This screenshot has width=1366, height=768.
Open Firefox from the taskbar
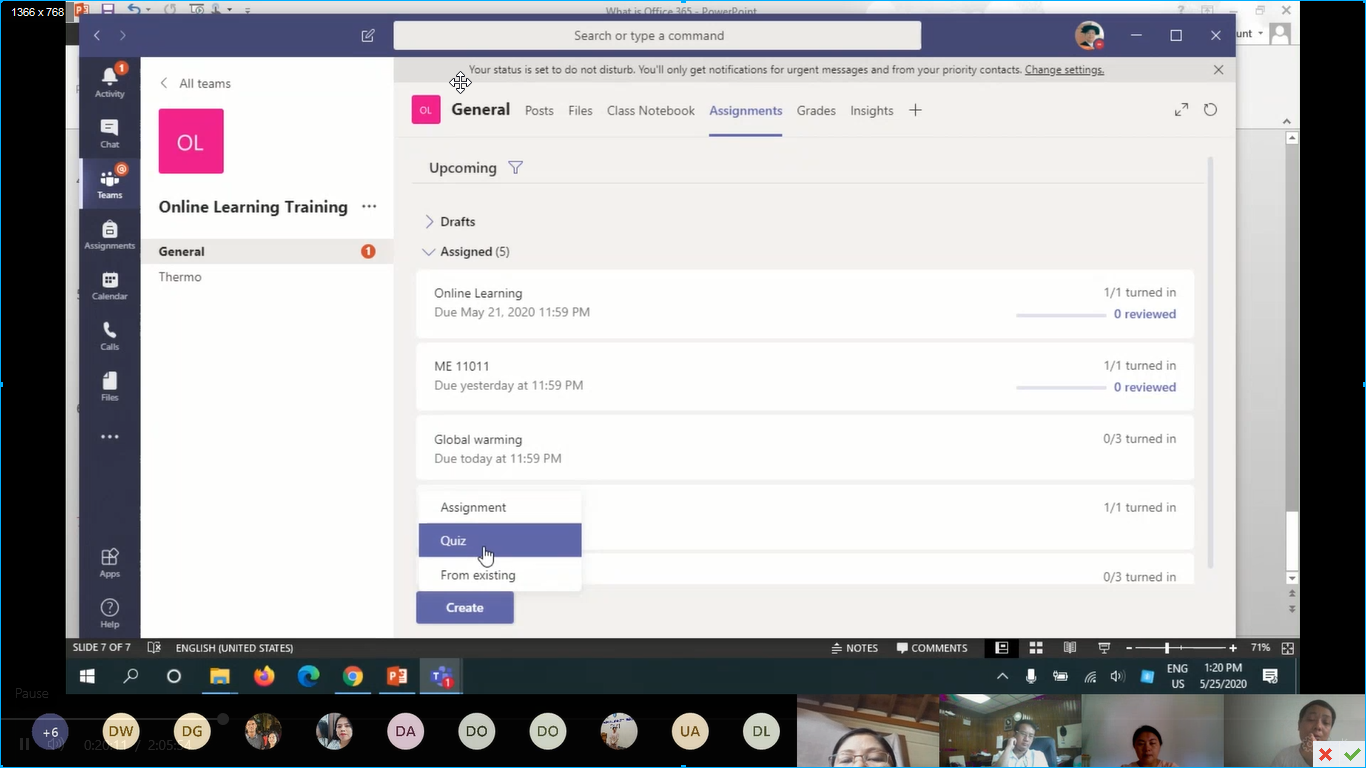[x=264, y=676]
